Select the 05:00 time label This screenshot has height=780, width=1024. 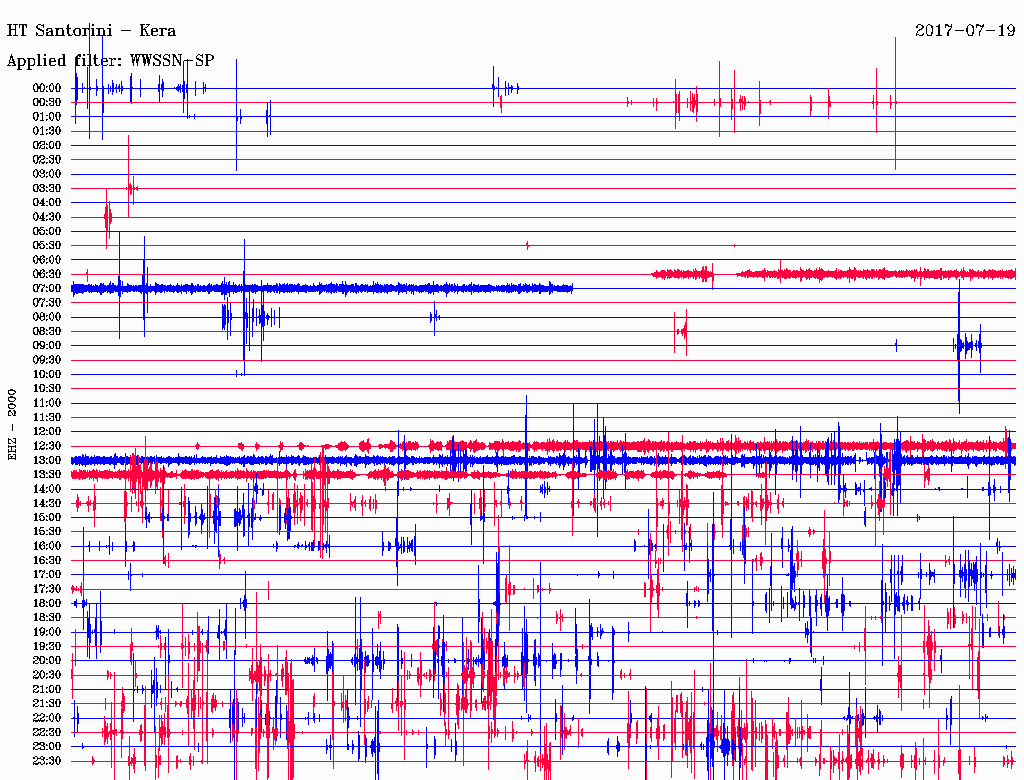point(47,231)
